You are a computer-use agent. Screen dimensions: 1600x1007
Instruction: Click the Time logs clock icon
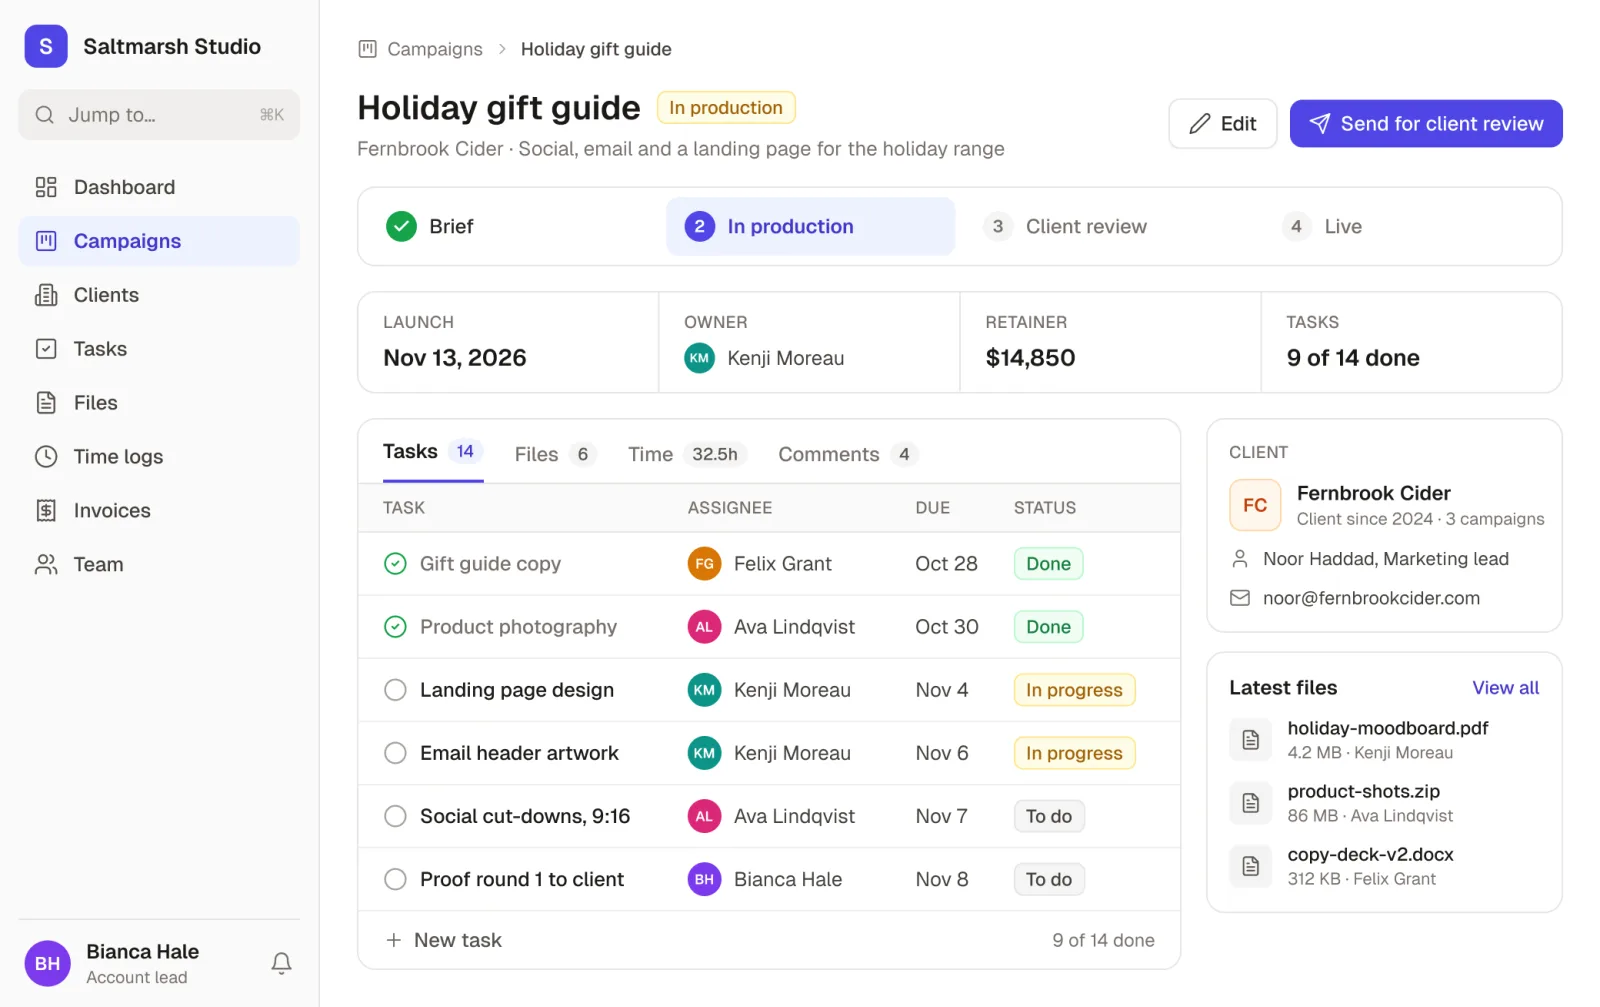(46, 456)
